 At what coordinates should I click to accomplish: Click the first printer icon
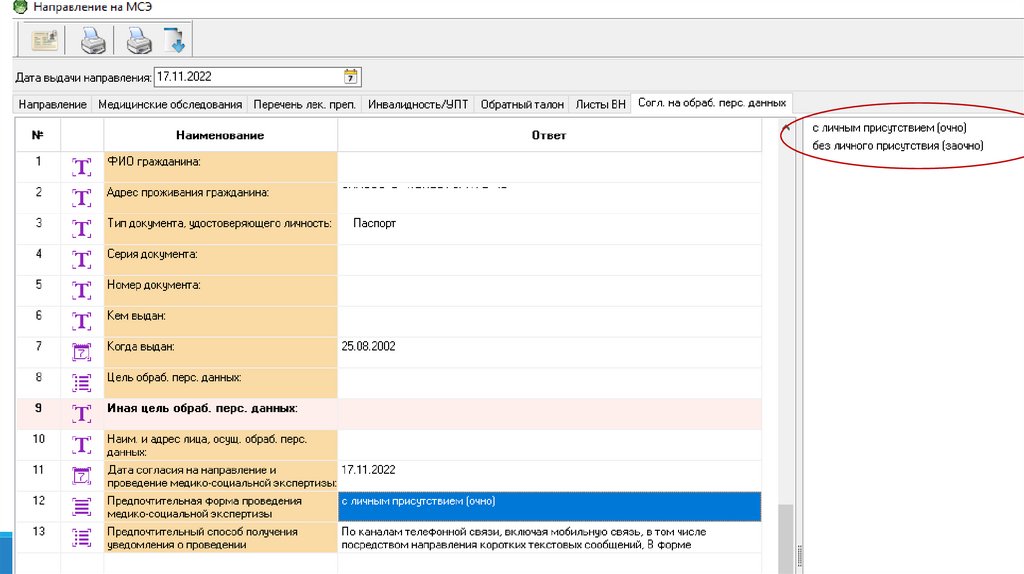tap(93, 41)
